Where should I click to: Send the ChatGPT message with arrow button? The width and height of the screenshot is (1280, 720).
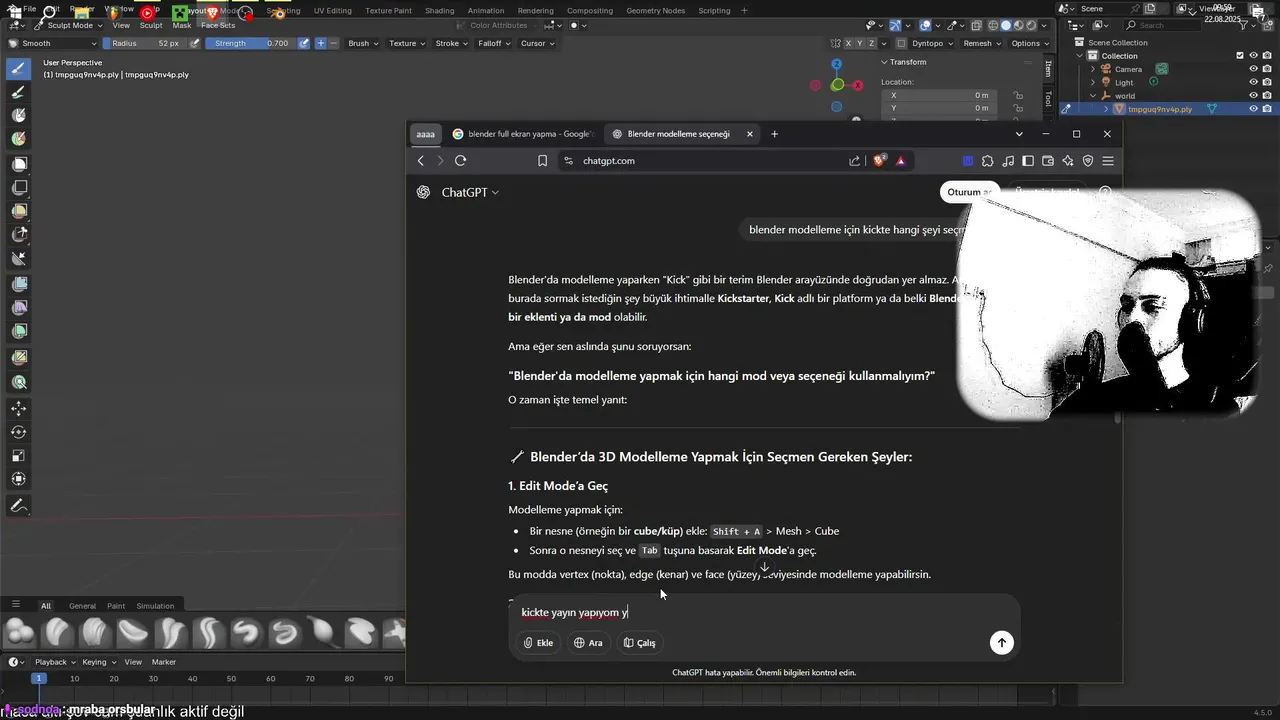click(x=1001, y=643)
